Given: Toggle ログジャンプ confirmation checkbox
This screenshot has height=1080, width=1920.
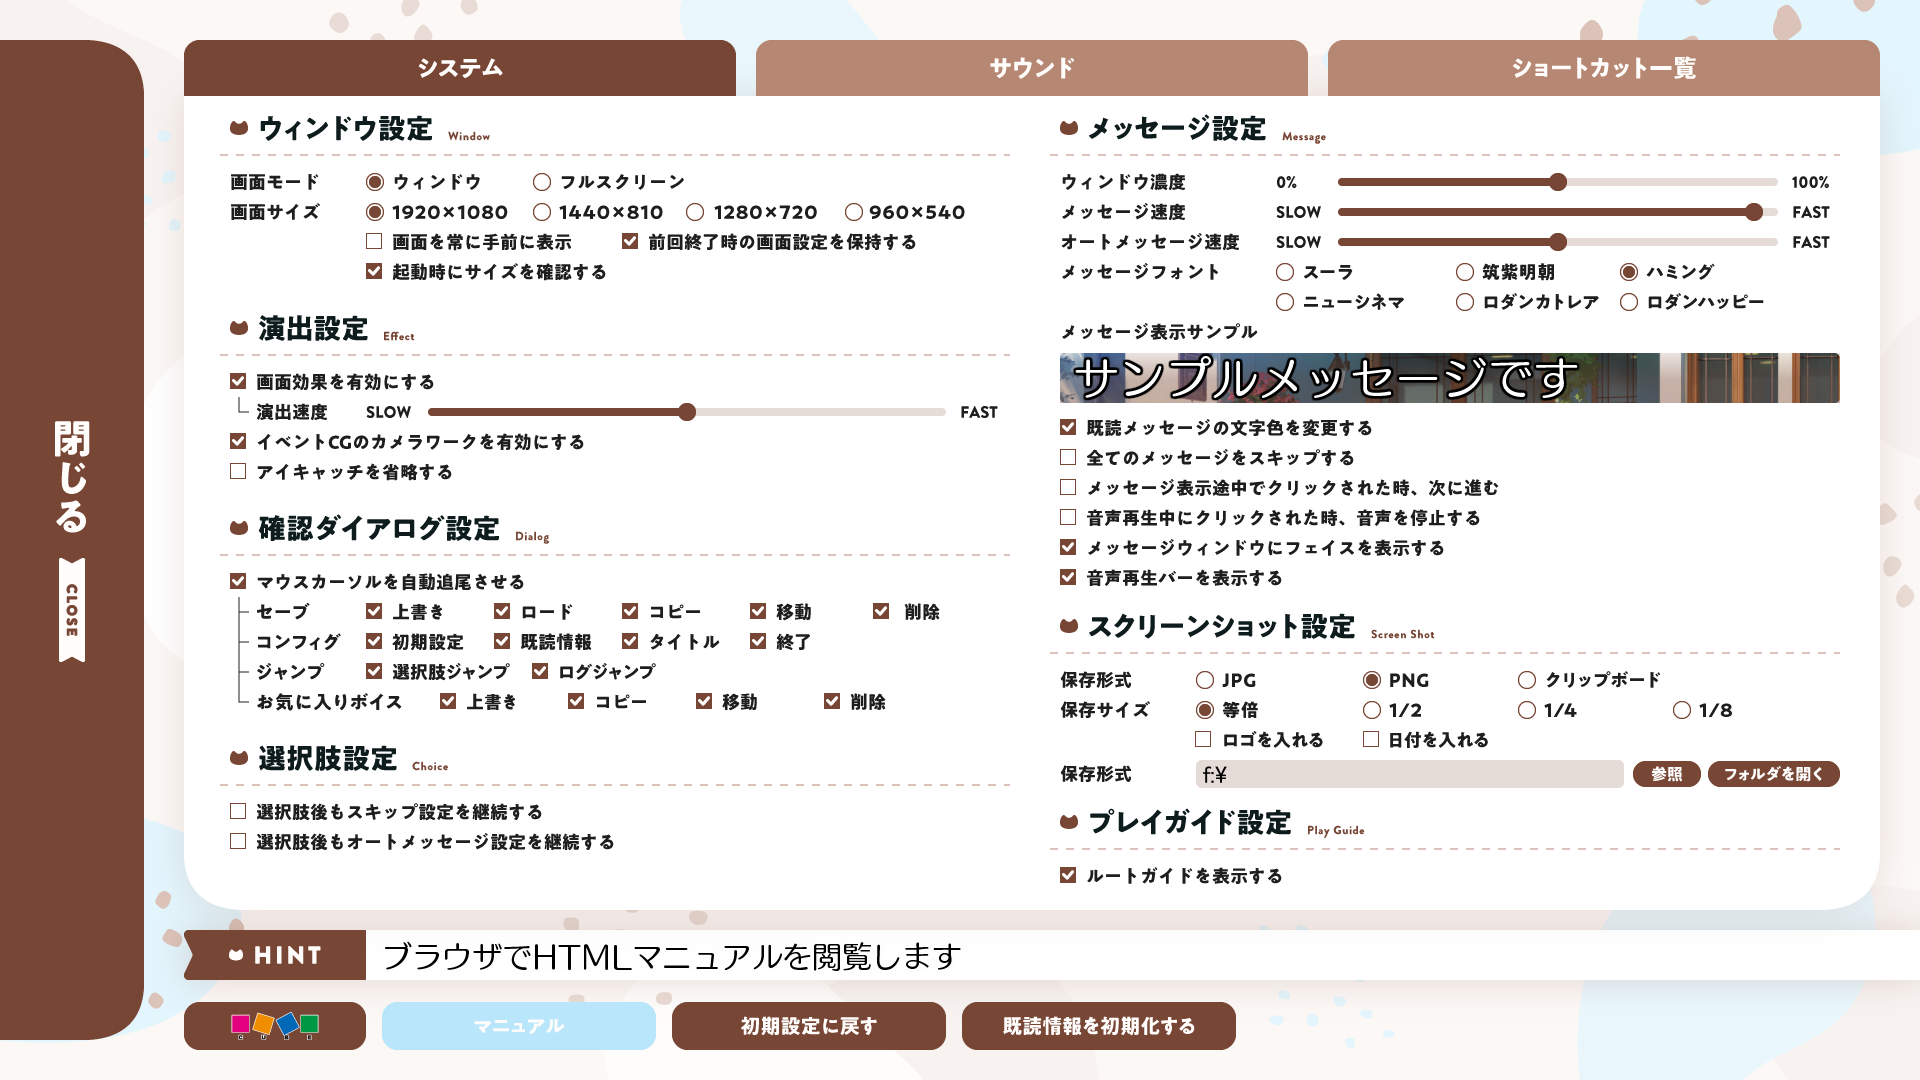Looking at the screenshot, I should click(x=540, y=672).
